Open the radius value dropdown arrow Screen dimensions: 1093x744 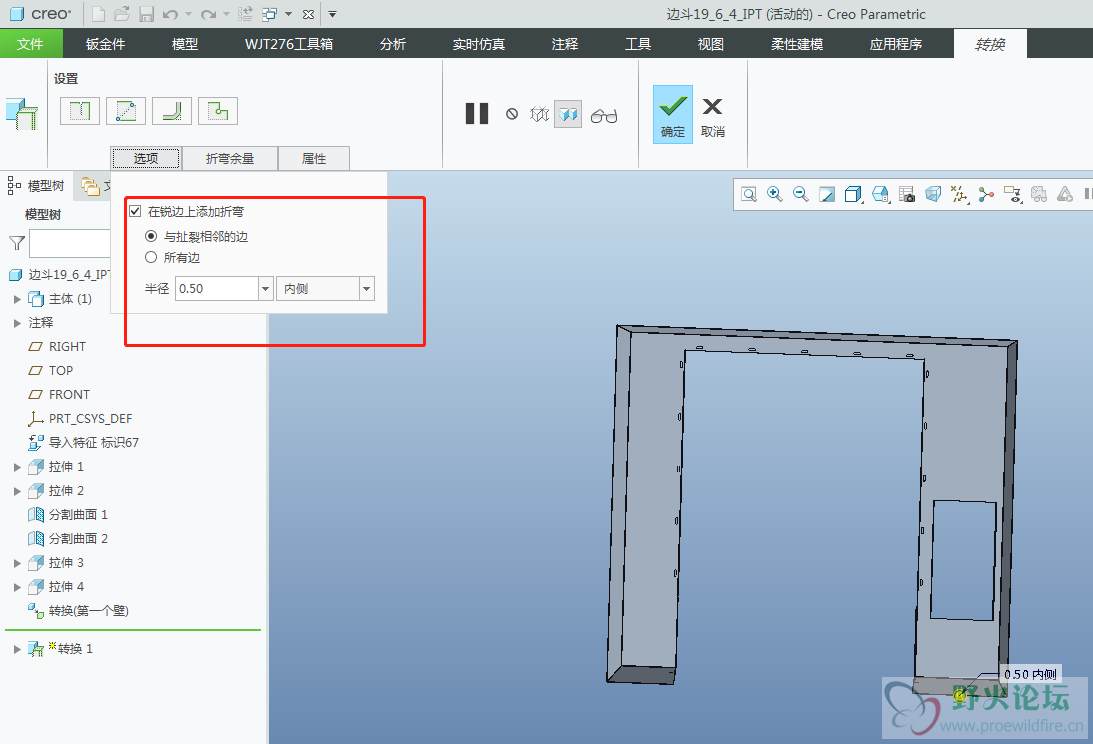tap(266, 289)
